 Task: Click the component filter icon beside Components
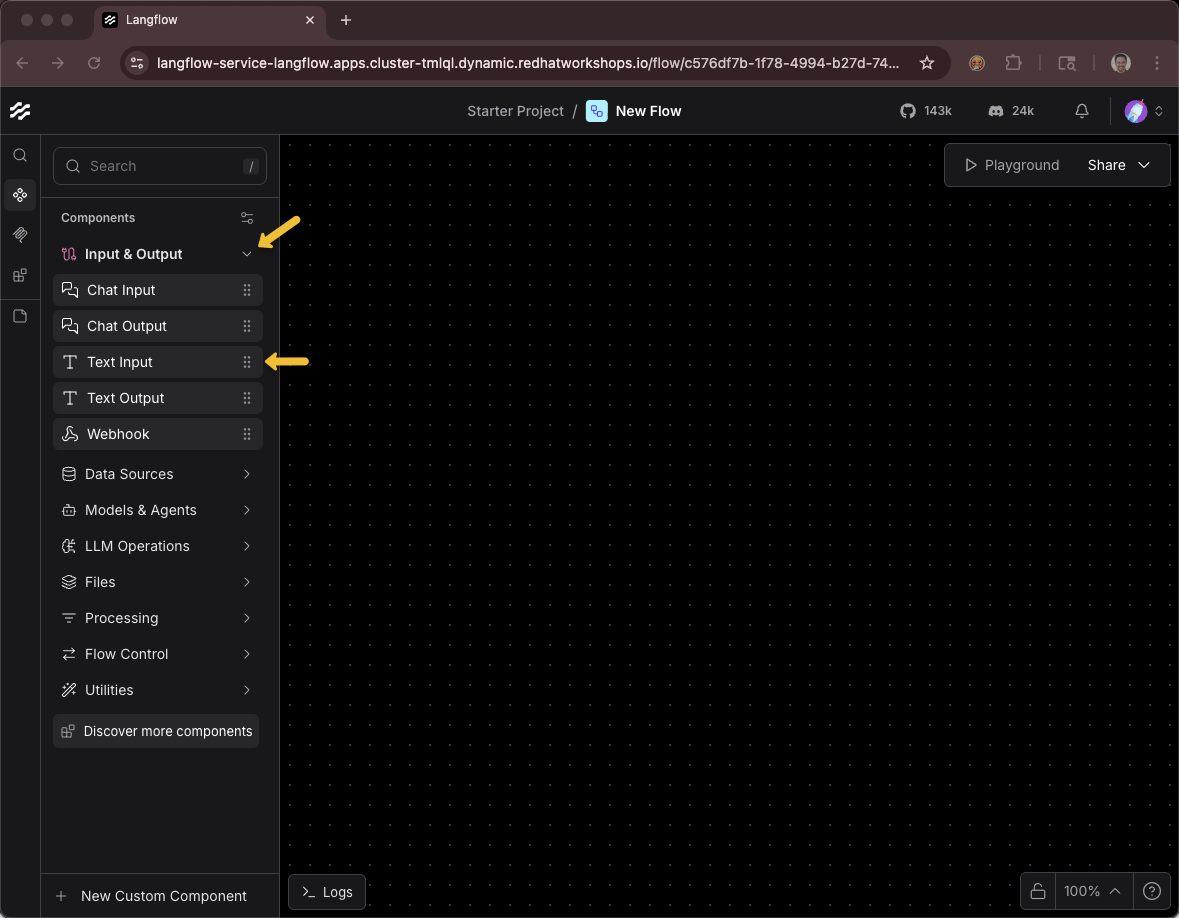pos(247,217)
